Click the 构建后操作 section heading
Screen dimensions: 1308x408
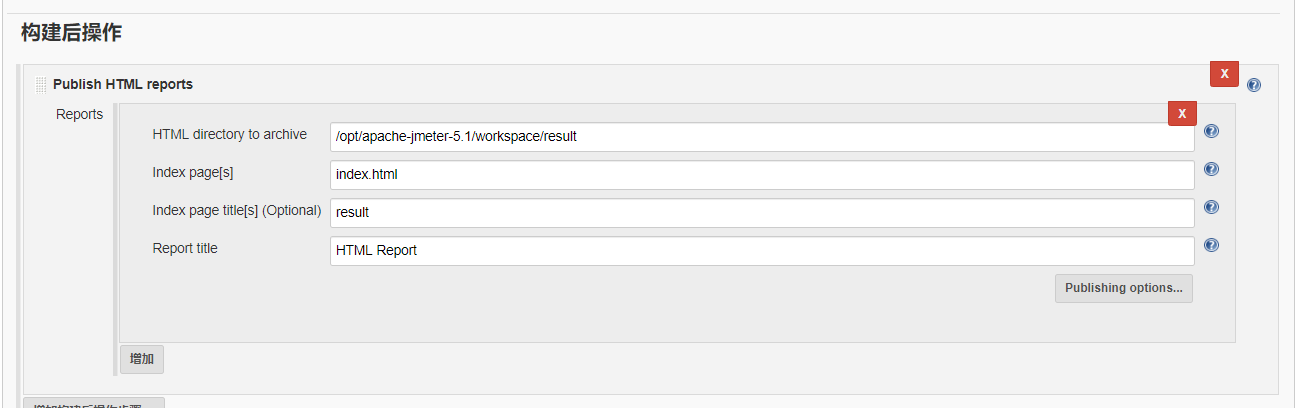71,33
